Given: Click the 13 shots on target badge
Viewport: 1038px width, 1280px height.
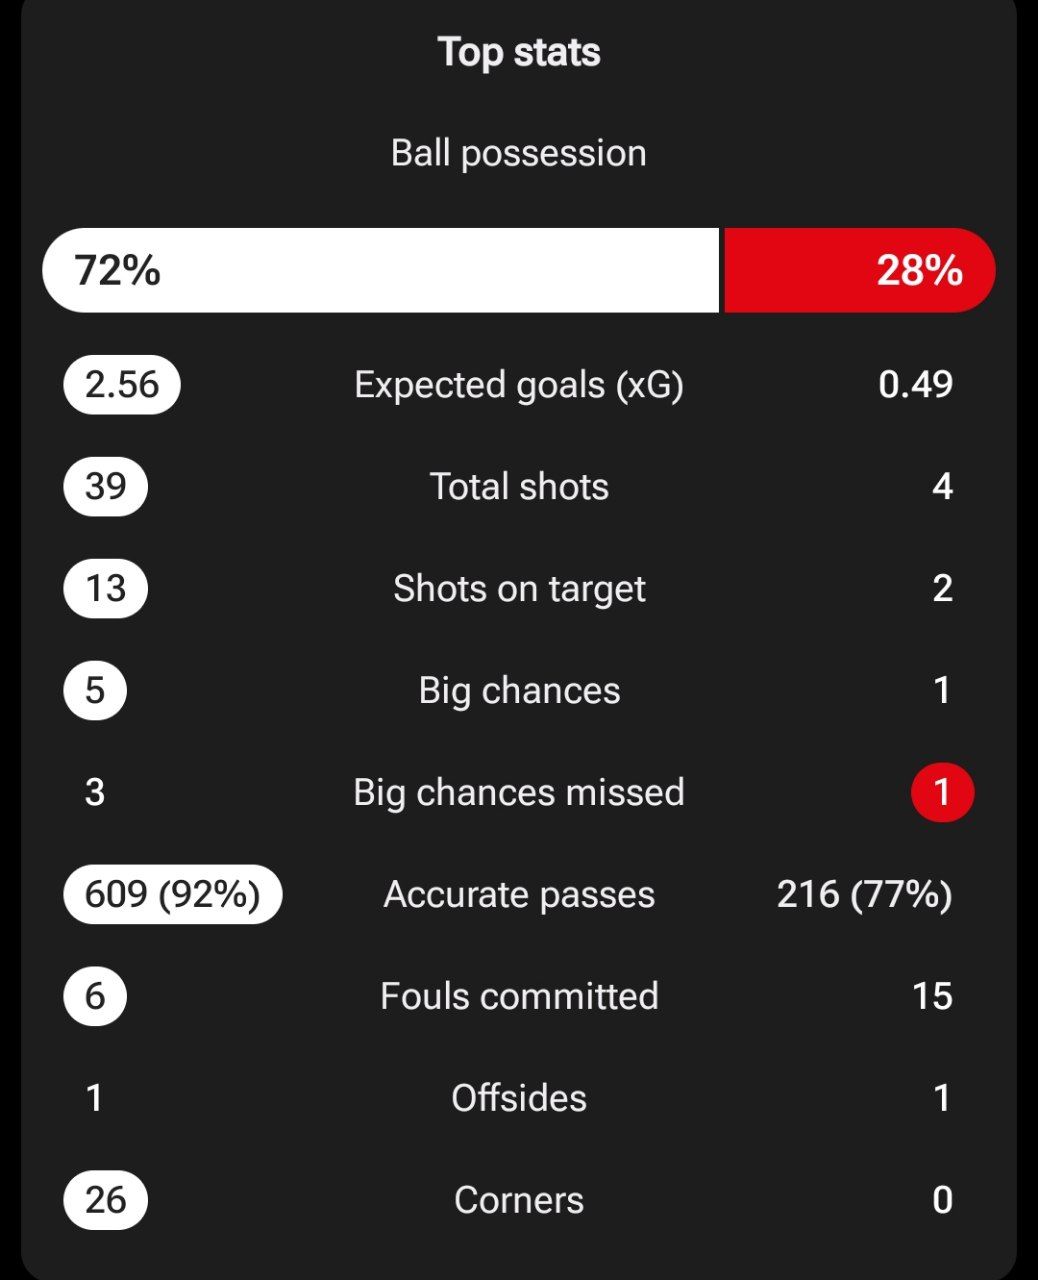Looking at the screenshot, I should 106,589.
